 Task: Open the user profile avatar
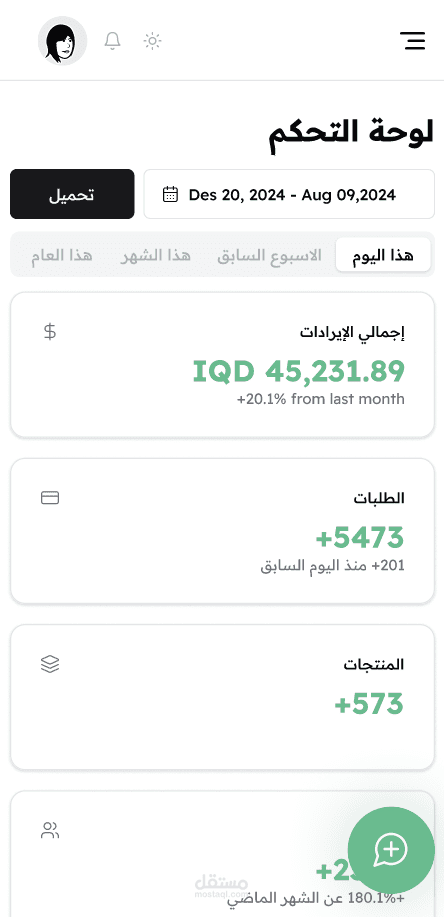[x=63, y=41]
